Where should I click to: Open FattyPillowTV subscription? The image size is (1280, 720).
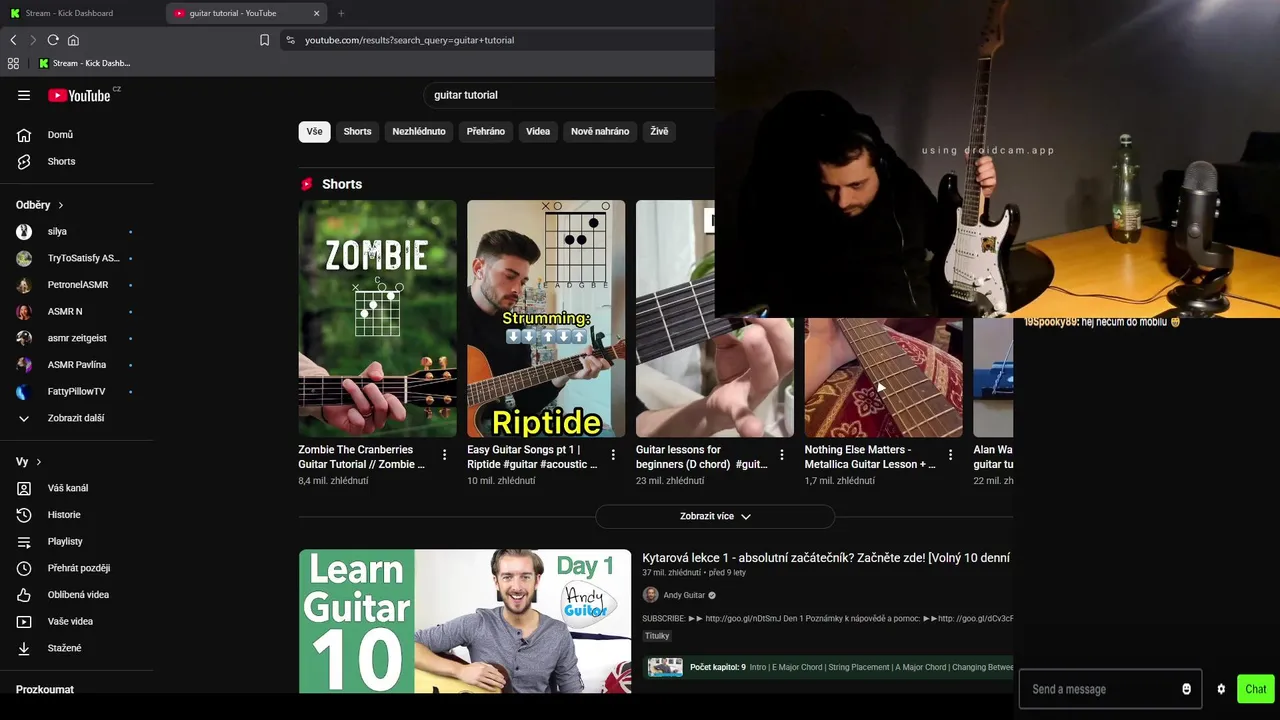76,392
